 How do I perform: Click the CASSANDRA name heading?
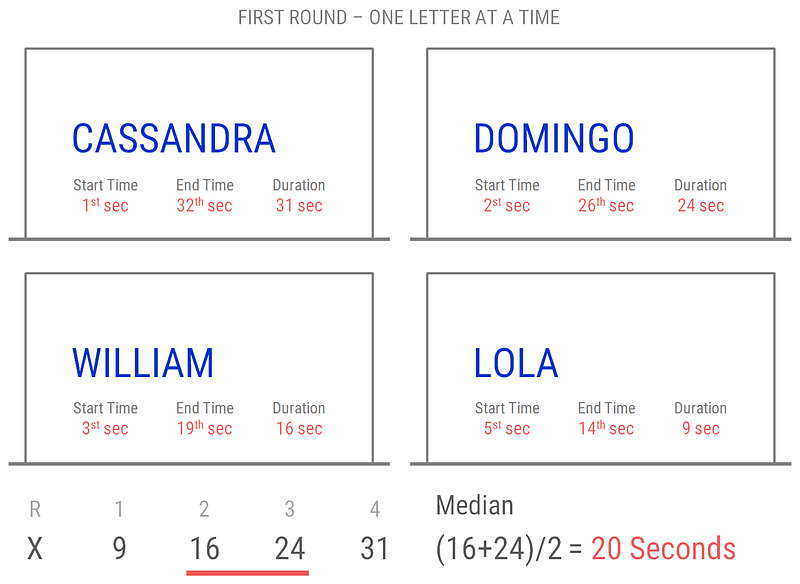[174, 139]
